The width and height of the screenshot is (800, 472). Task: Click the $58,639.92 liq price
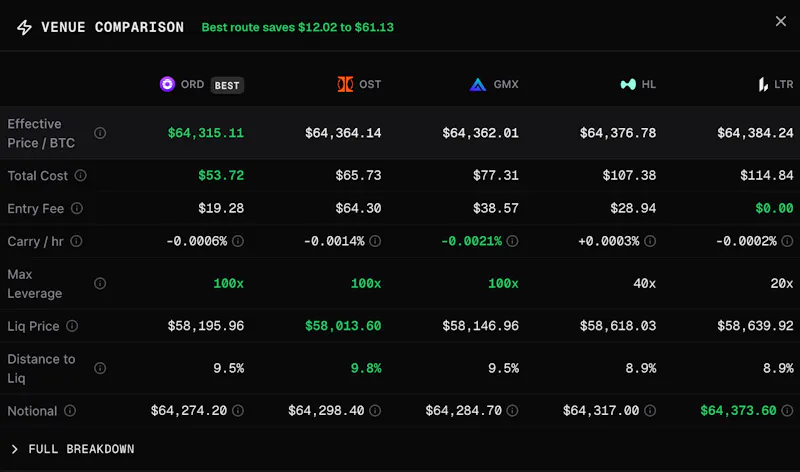[755, 326]
